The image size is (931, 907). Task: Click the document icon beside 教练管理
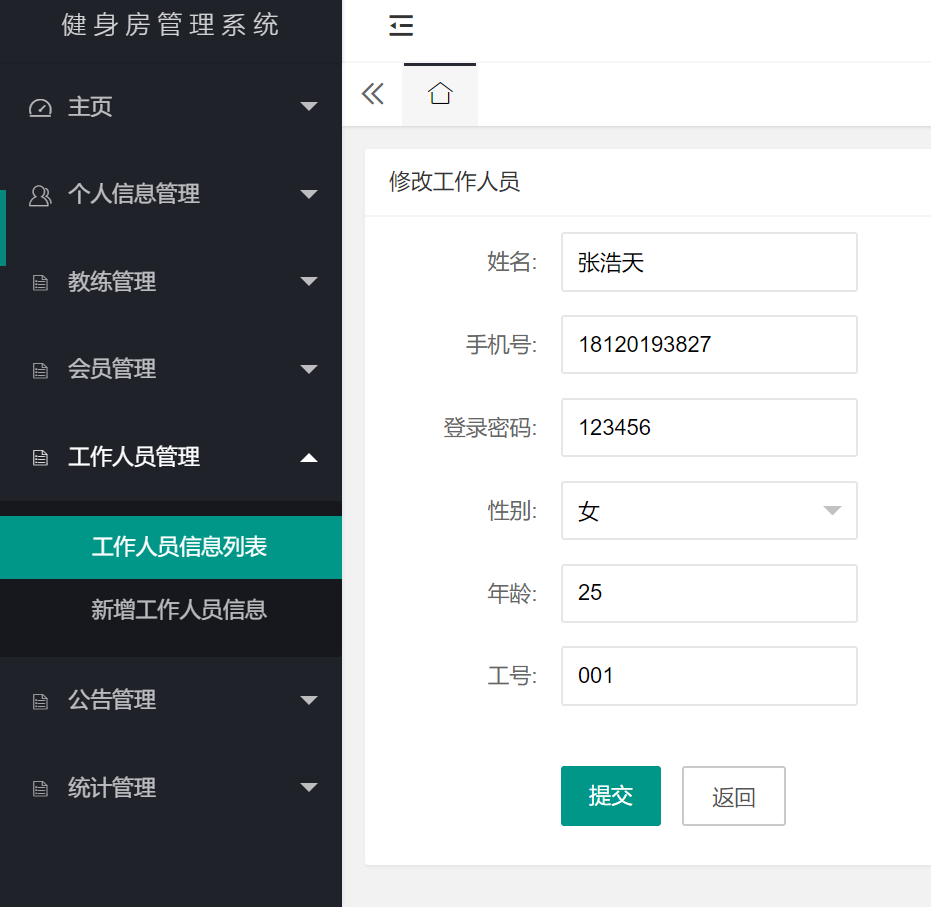click(x=40, y=283)
